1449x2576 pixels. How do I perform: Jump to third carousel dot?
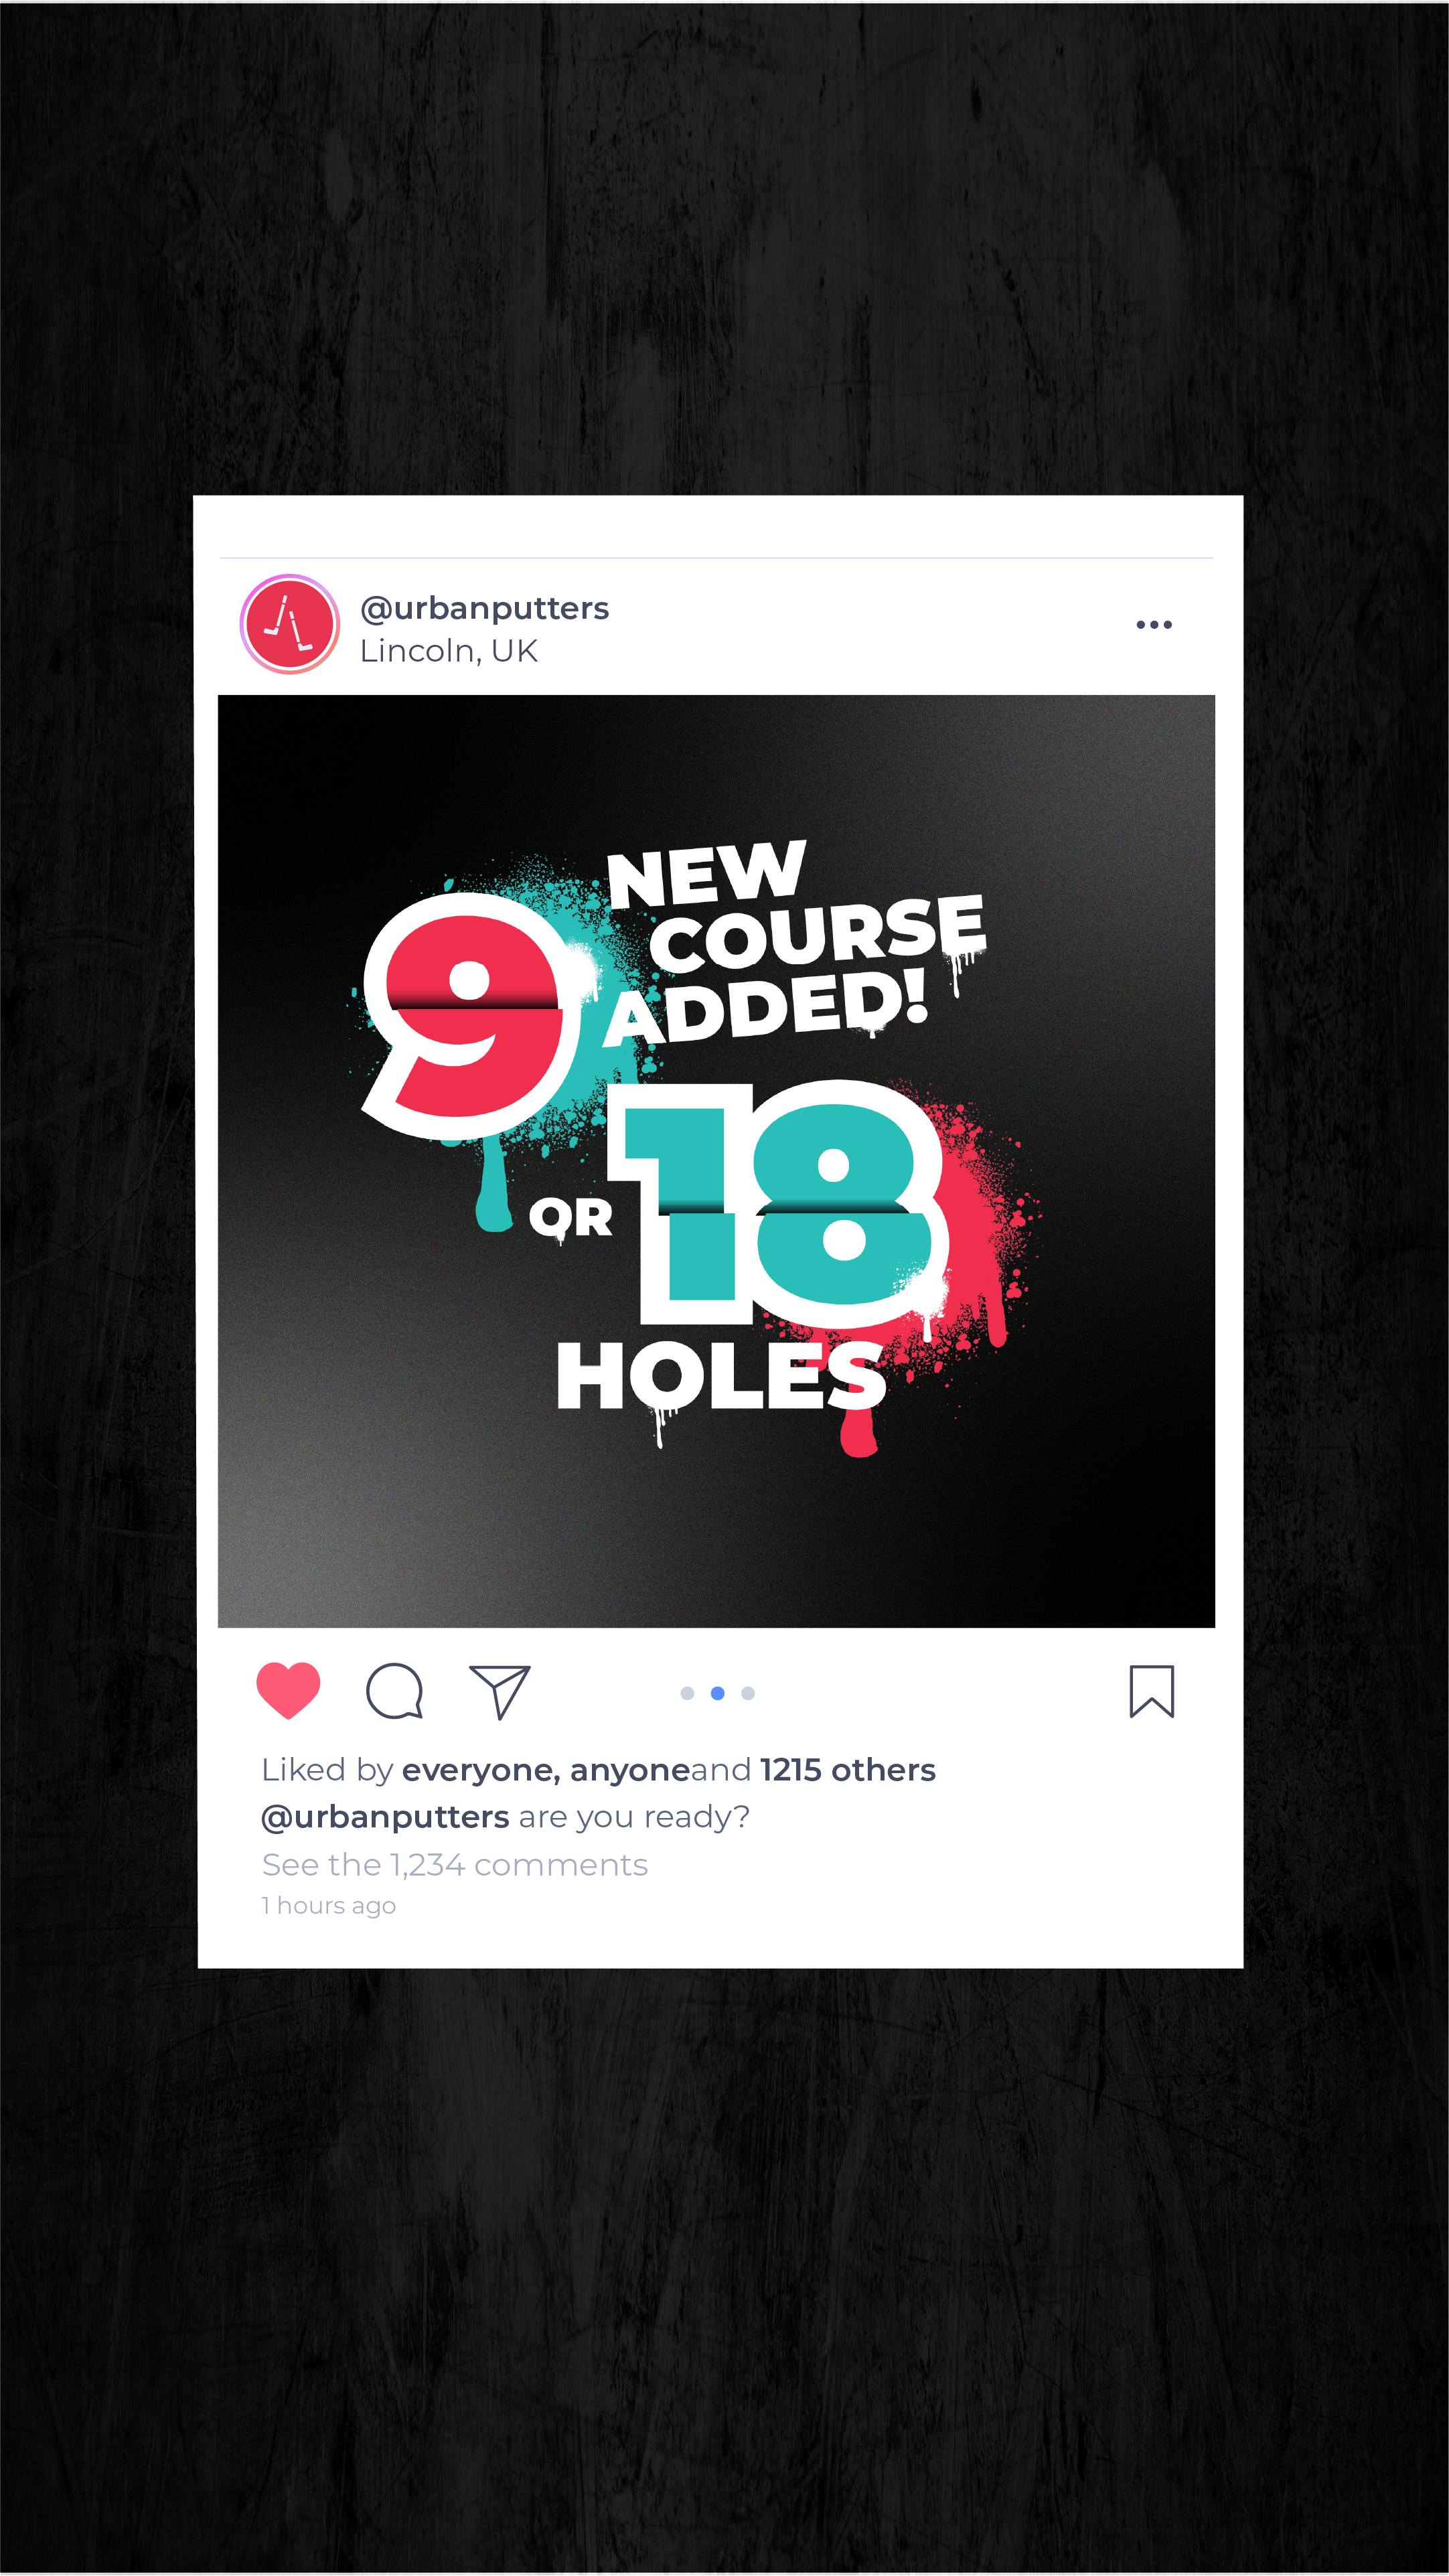(747, 1693)
